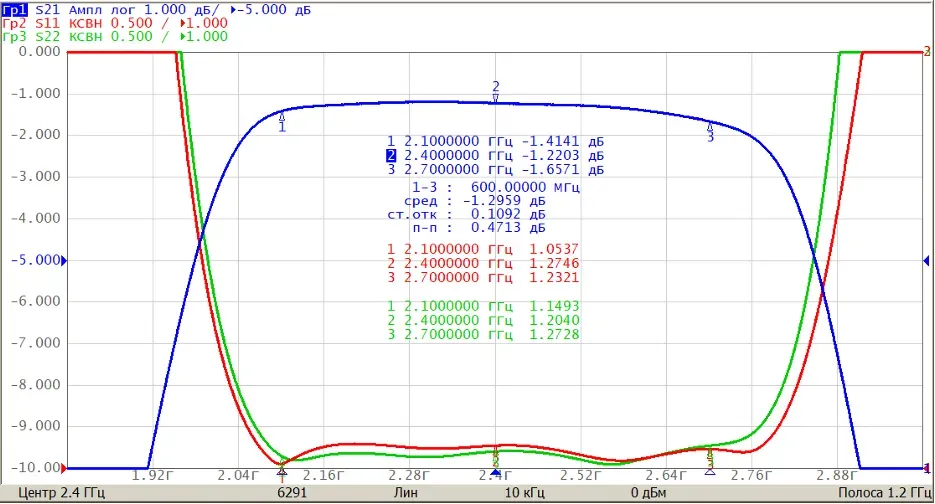
Task: Click the 1.000 reference value of Гр2
Action: [x=207, y=23]
